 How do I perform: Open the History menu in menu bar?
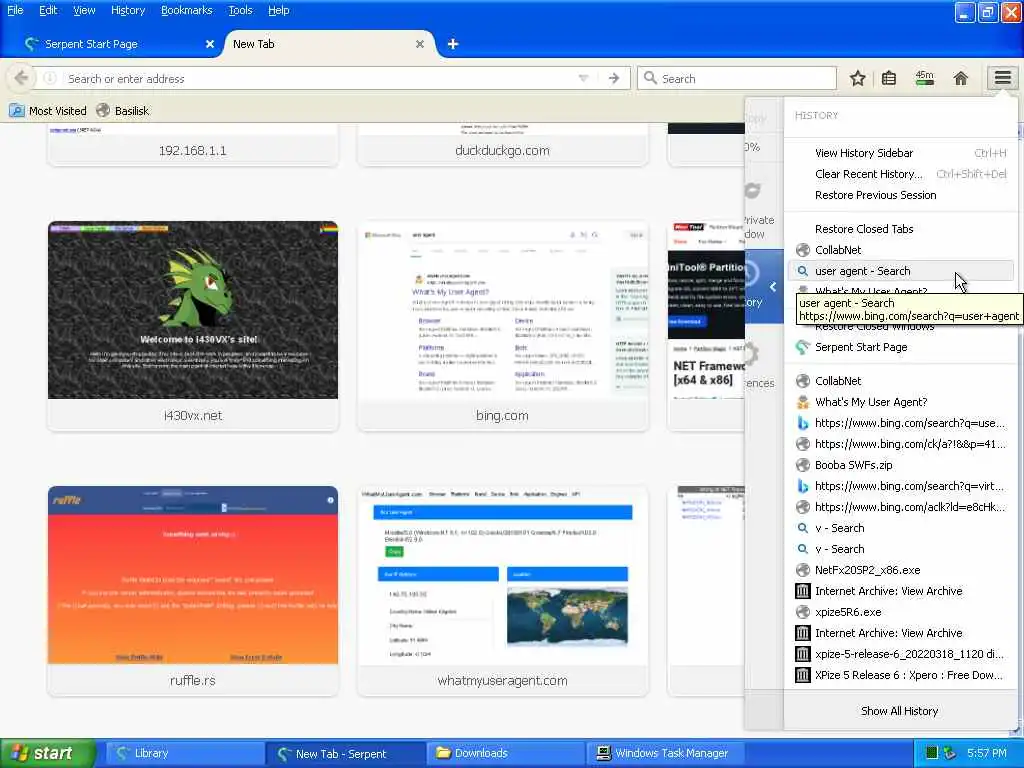128,10
